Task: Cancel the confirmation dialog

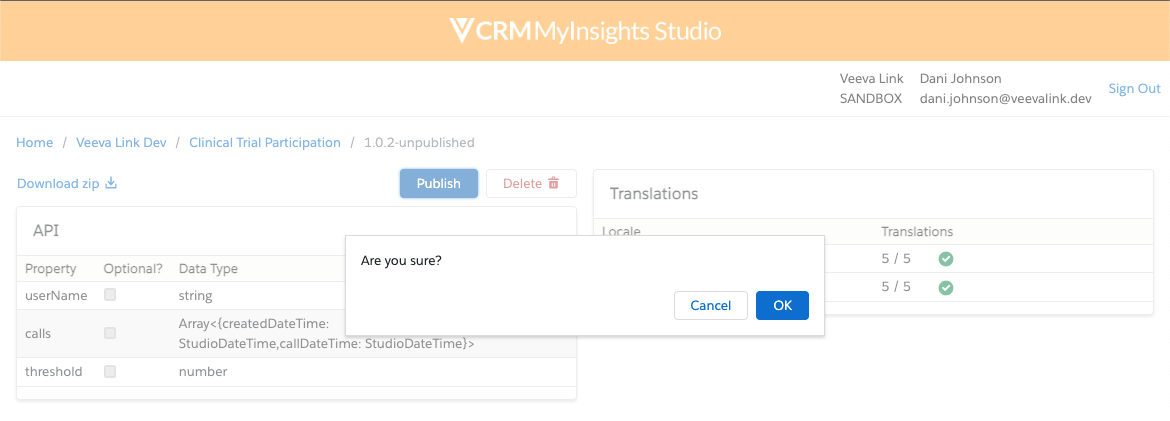Action: click(x=711, y=305)
